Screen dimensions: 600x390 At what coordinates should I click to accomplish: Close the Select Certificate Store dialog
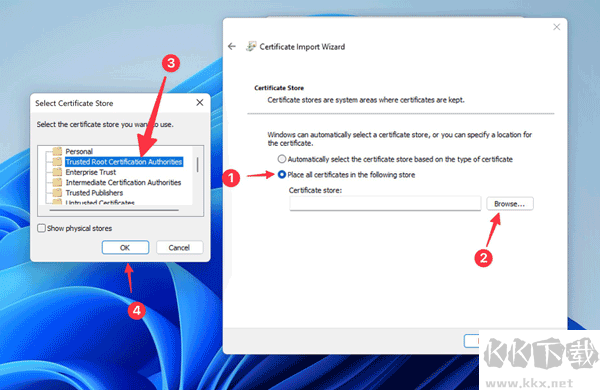click(x=200, y=103)
